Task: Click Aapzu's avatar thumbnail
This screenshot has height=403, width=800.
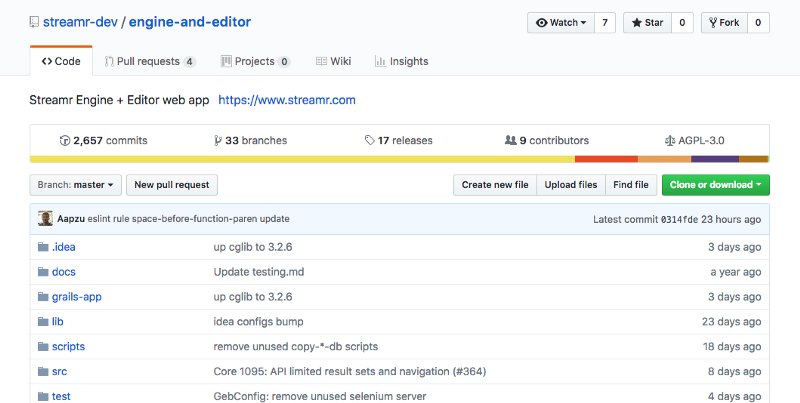Action: [45, 218]
